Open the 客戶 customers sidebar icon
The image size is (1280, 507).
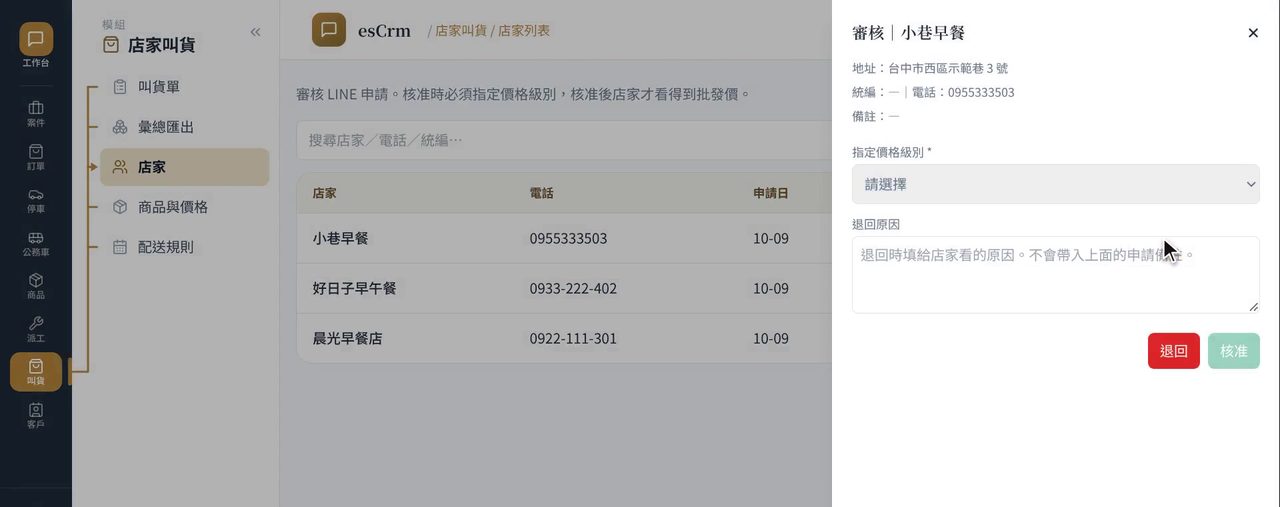[x=36, y=415]
